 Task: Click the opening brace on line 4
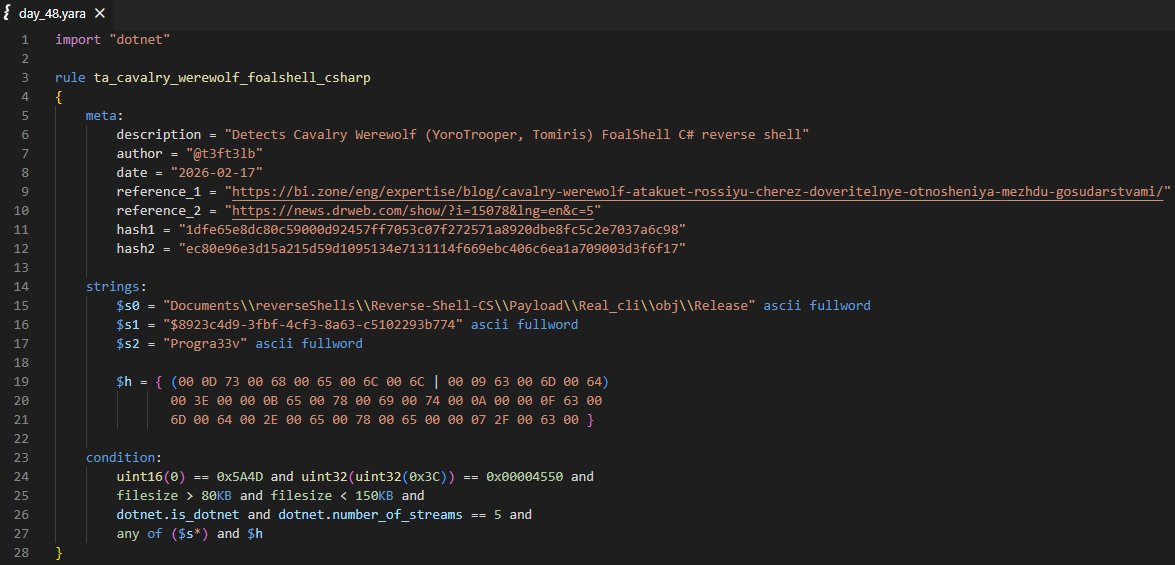(58, 97)
